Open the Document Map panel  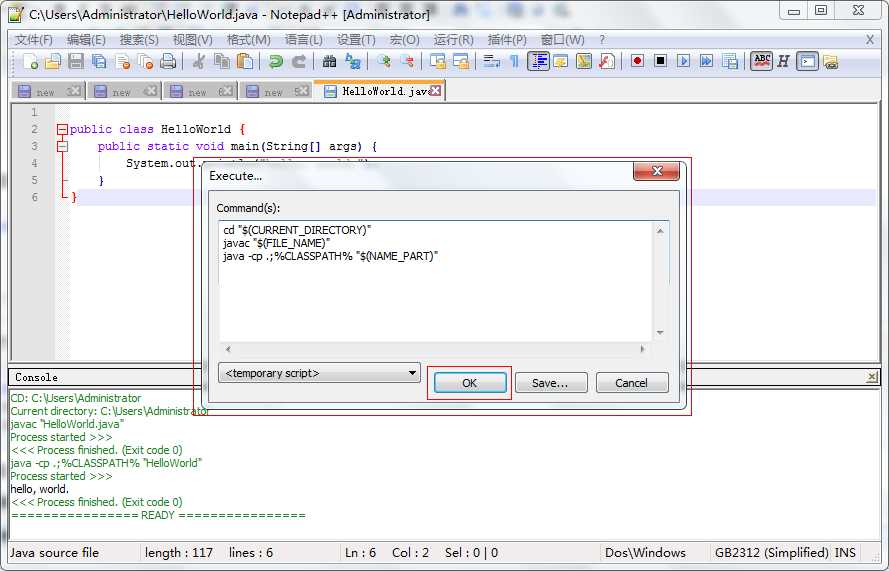pos(584,61)
